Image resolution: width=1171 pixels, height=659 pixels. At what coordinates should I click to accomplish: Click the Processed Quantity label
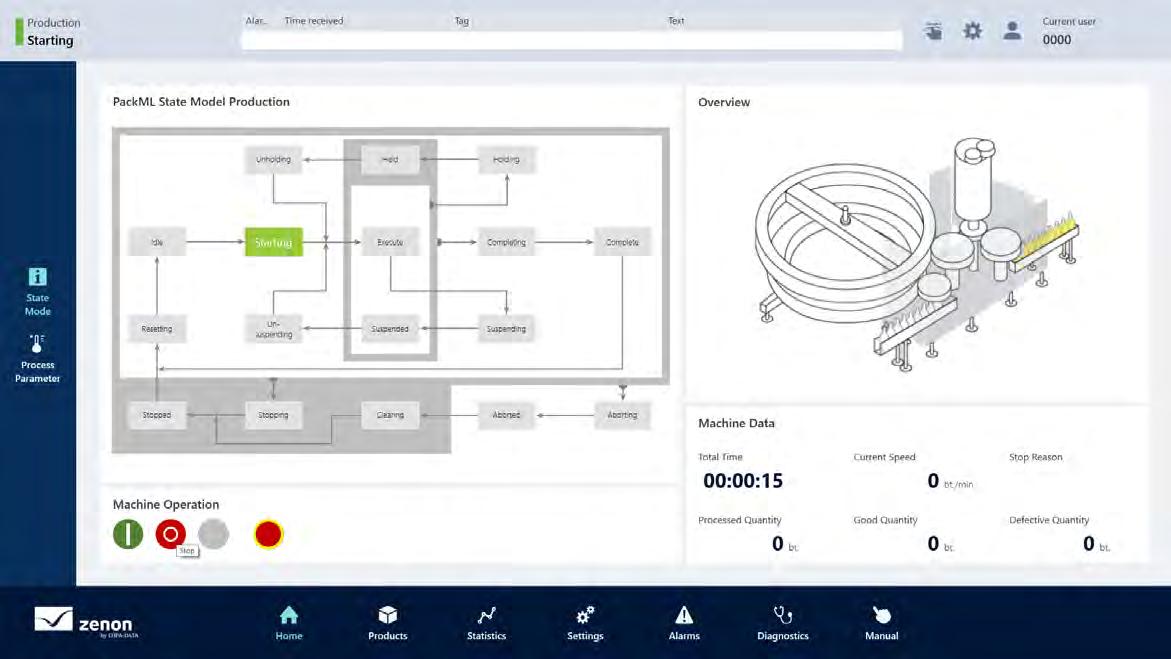coord(739,519)
